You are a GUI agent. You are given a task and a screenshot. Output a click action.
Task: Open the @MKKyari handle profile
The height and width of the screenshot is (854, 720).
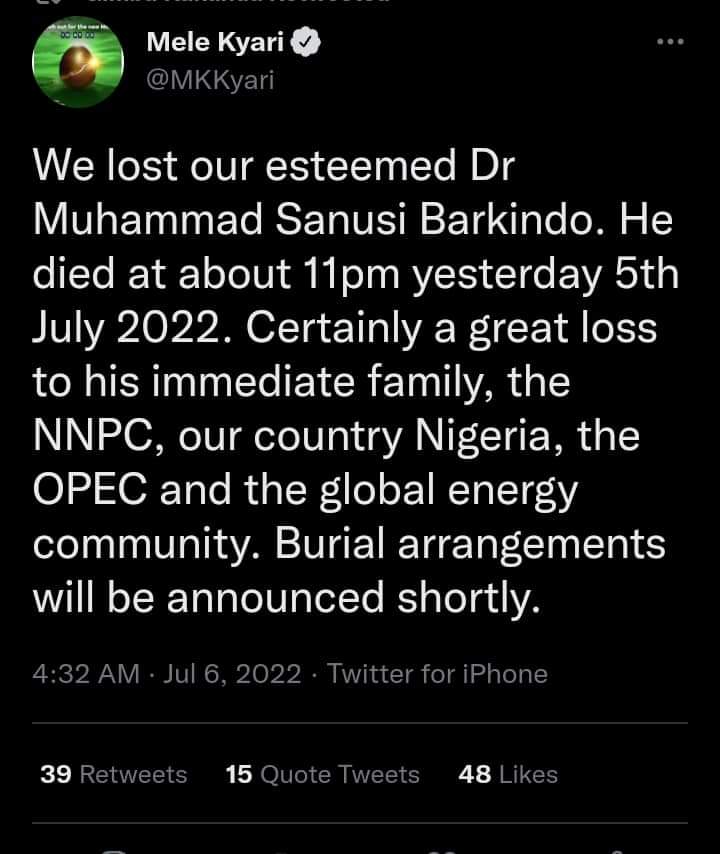209,81
